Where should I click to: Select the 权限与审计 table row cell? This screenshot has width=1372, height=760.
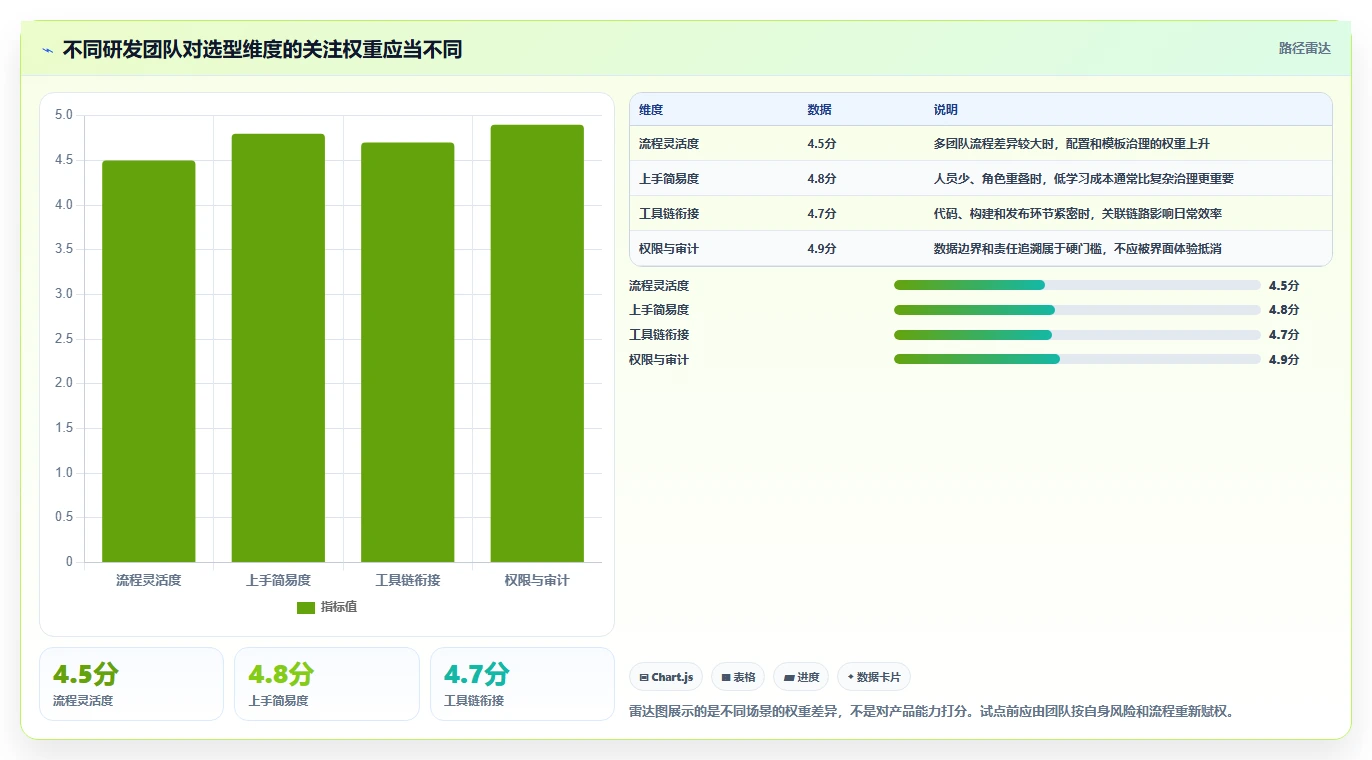669,248
